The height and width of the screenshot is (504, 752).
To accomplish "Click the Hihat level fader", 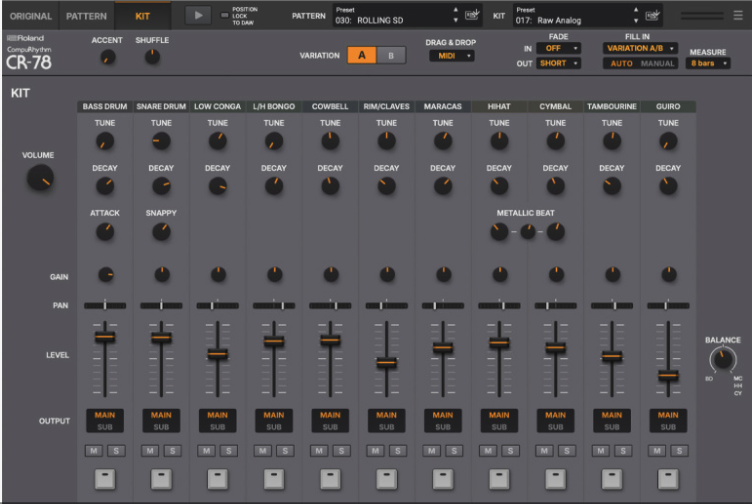I will tap(499, 343).
